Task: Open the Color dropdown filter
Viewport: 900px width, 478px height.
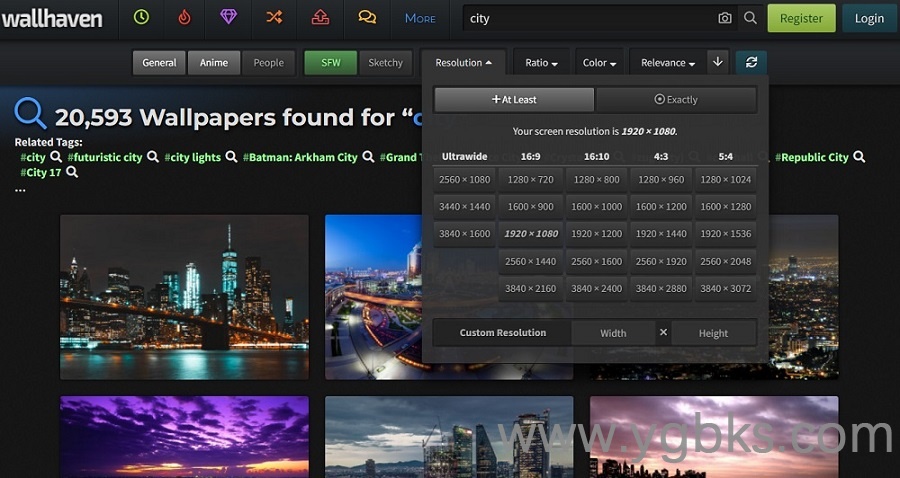Action: tap(599, 62)
